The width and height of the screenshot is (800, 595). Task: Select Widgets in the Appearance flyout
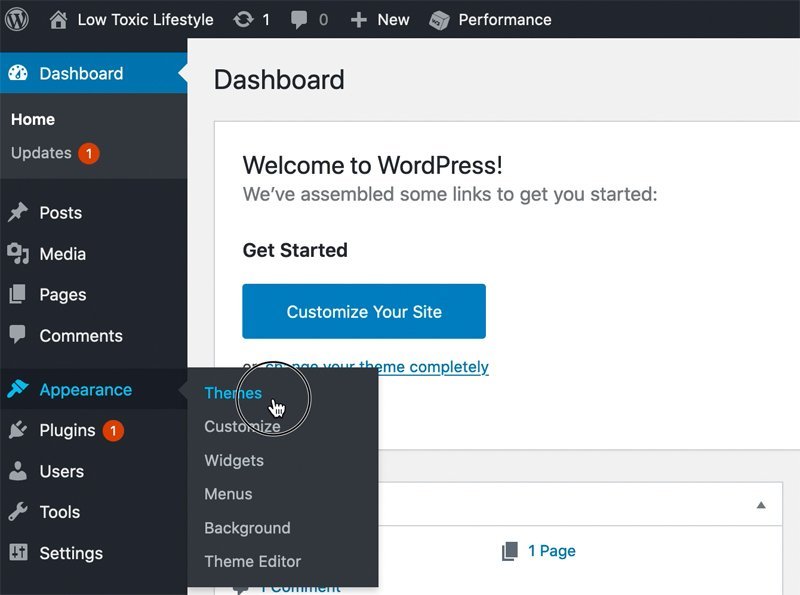(234, 460)
